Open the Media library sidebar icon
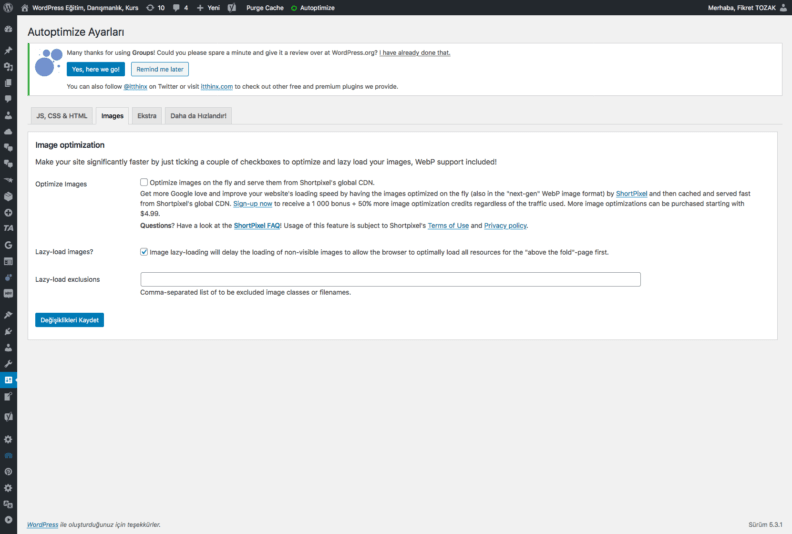Image resolution: width=792 pixels, height=534 pixels. (x=8, y=67)
